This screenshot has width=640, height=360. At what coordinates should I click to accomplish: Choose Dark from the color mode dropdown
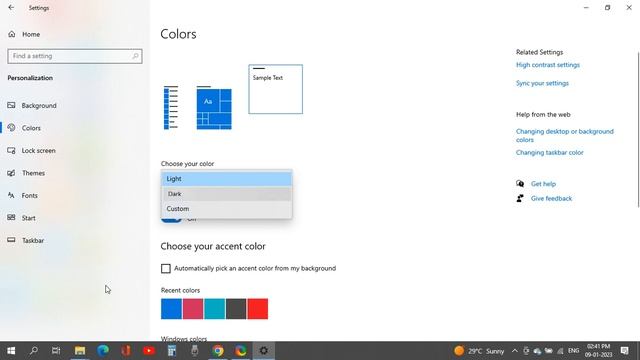227,194
